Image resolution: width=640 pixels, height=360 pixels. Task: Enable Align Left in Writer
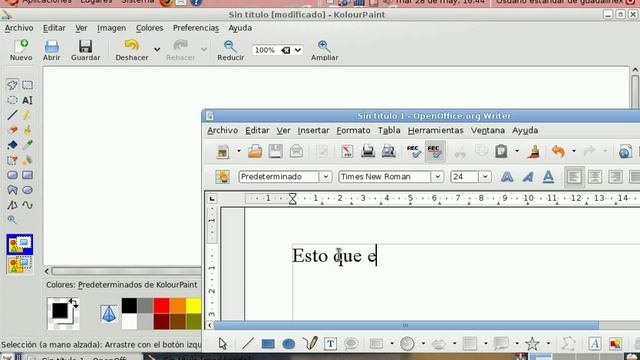click(574, 177)
